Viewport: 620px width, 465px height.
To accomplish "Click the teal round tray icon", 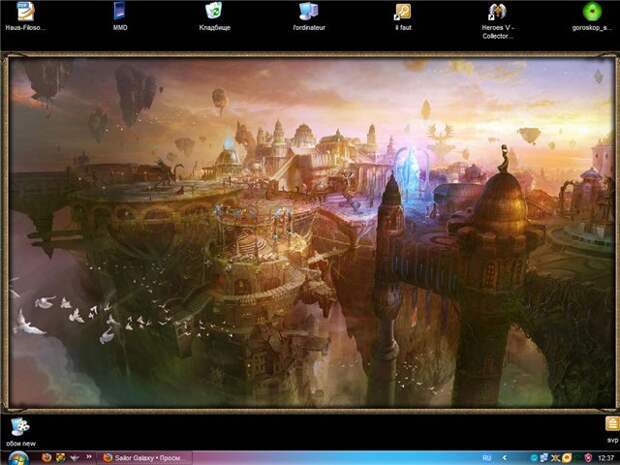I will tap(534, 458).
